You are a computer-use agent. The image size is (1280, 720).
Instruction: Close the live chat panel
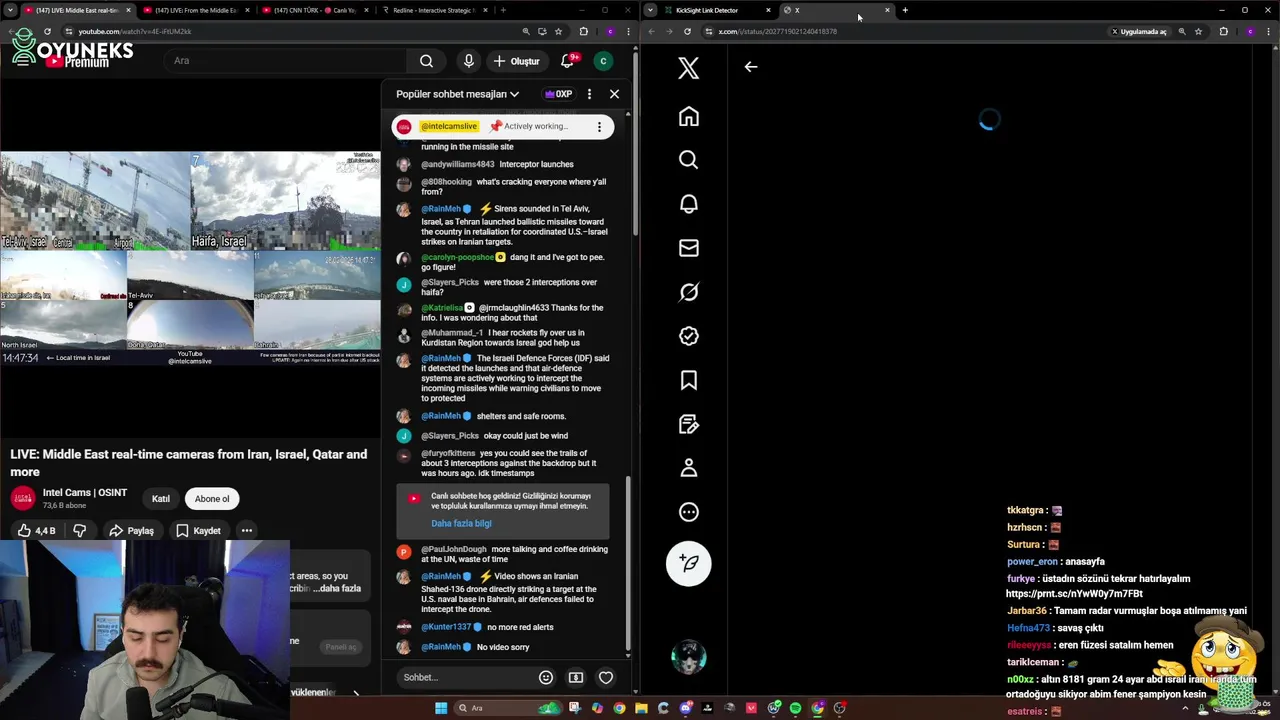(x=614, y=94)
